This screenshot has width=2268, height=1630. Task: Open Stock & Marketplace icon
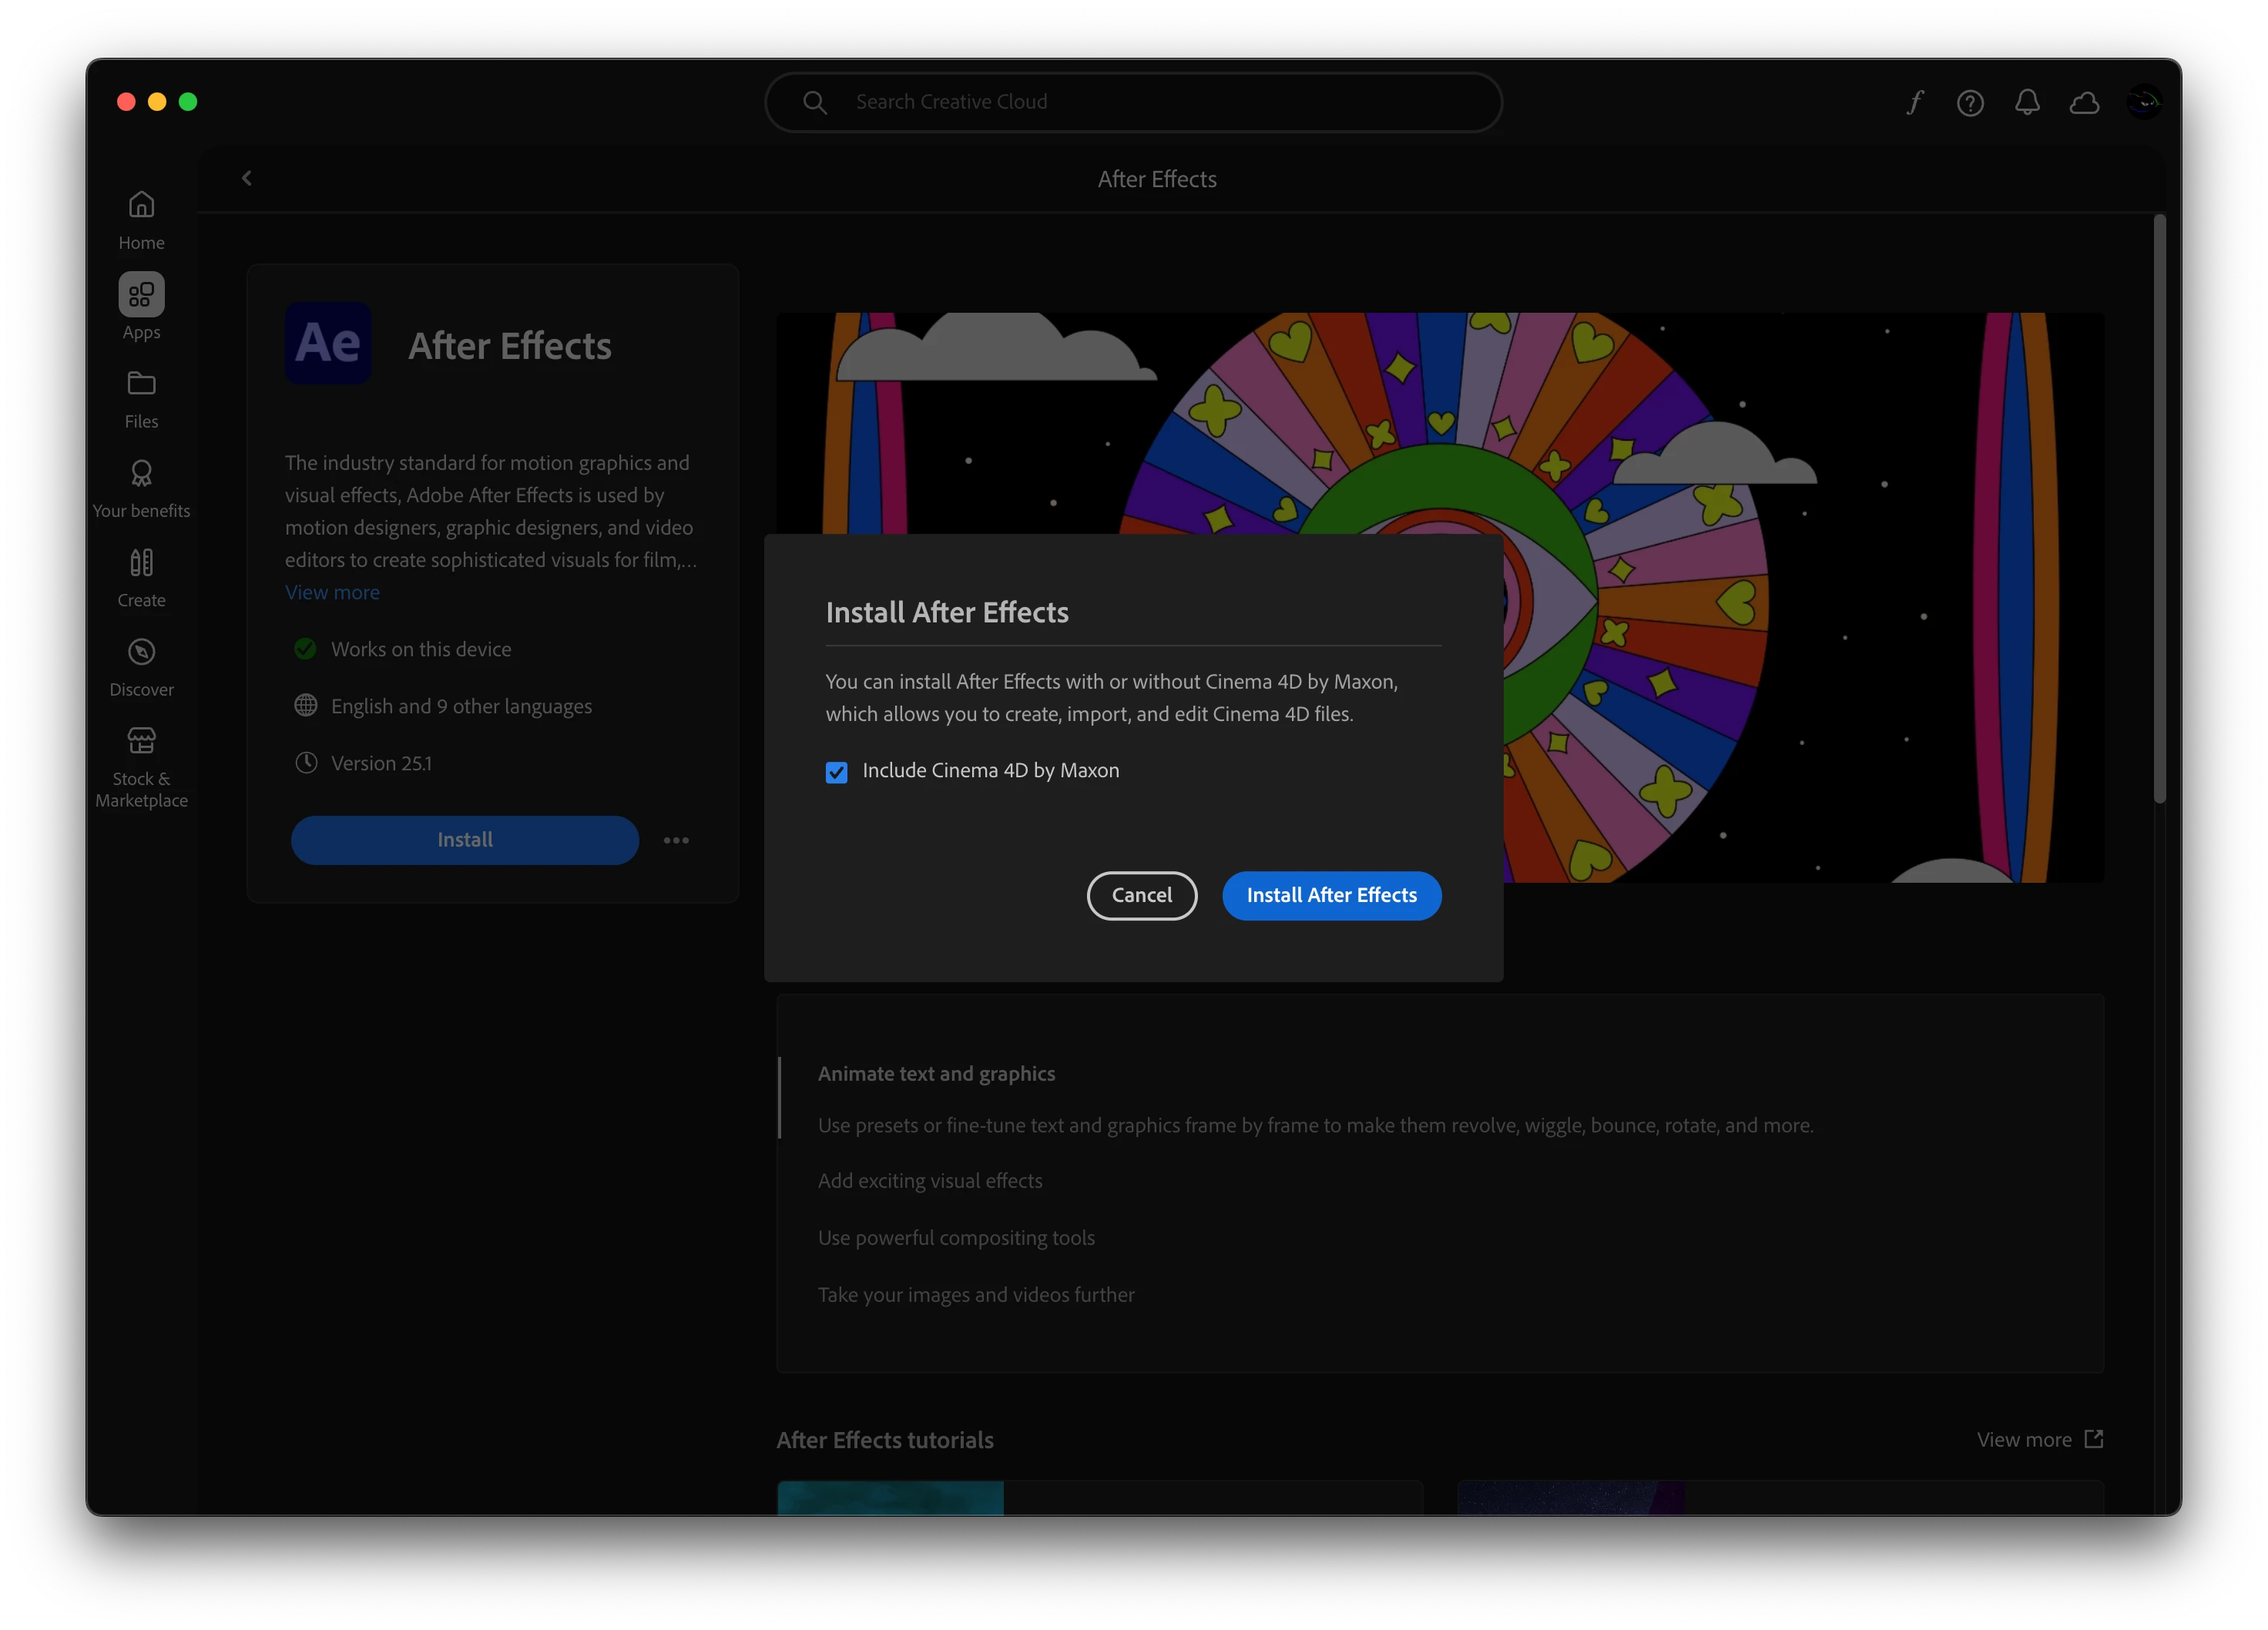[x=141, y=741]
